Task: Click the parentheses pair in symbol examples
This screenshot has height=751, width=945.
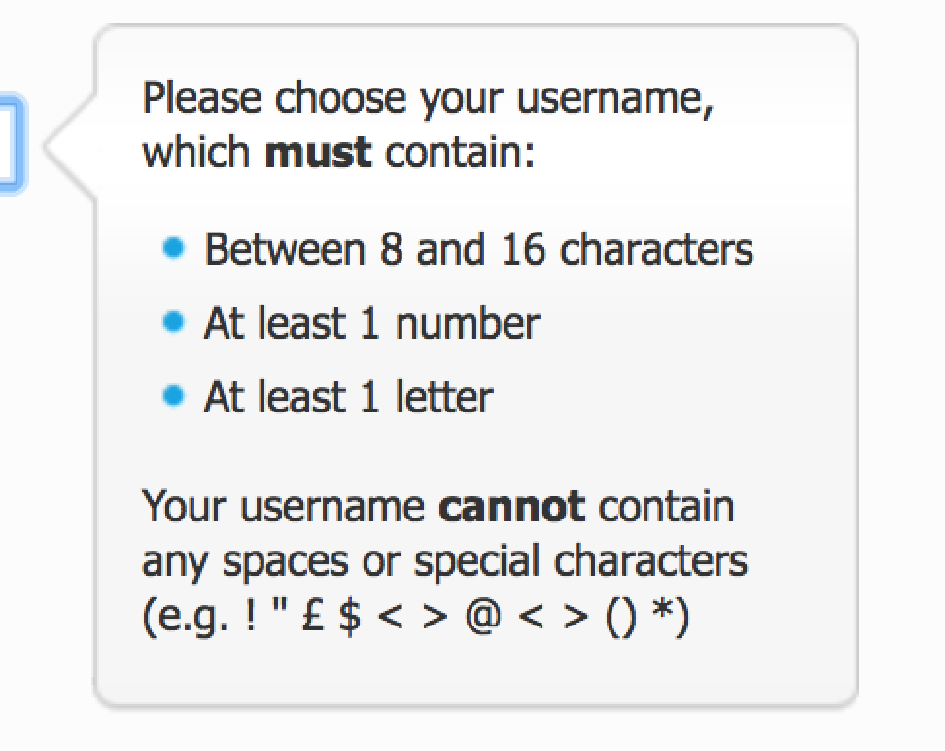Action: pyautogui.click(x=620, y=616)
